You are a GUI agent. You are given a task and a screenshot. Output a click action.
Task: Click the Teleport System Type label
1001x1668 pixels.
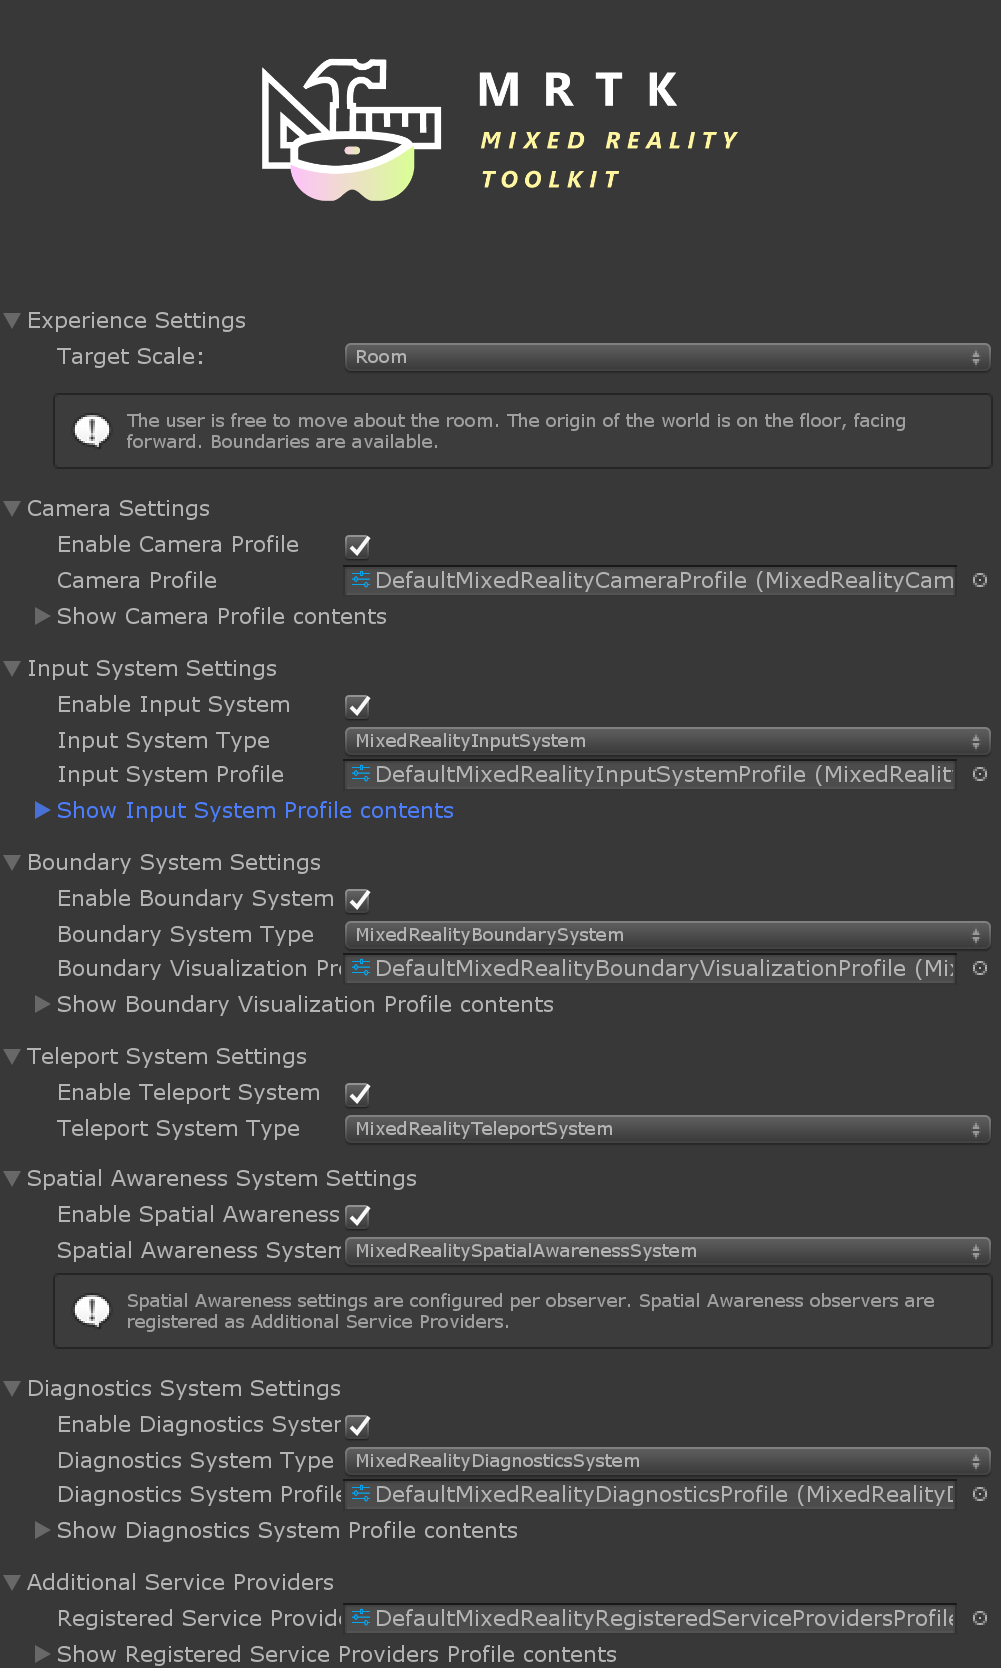(178, 1129)
